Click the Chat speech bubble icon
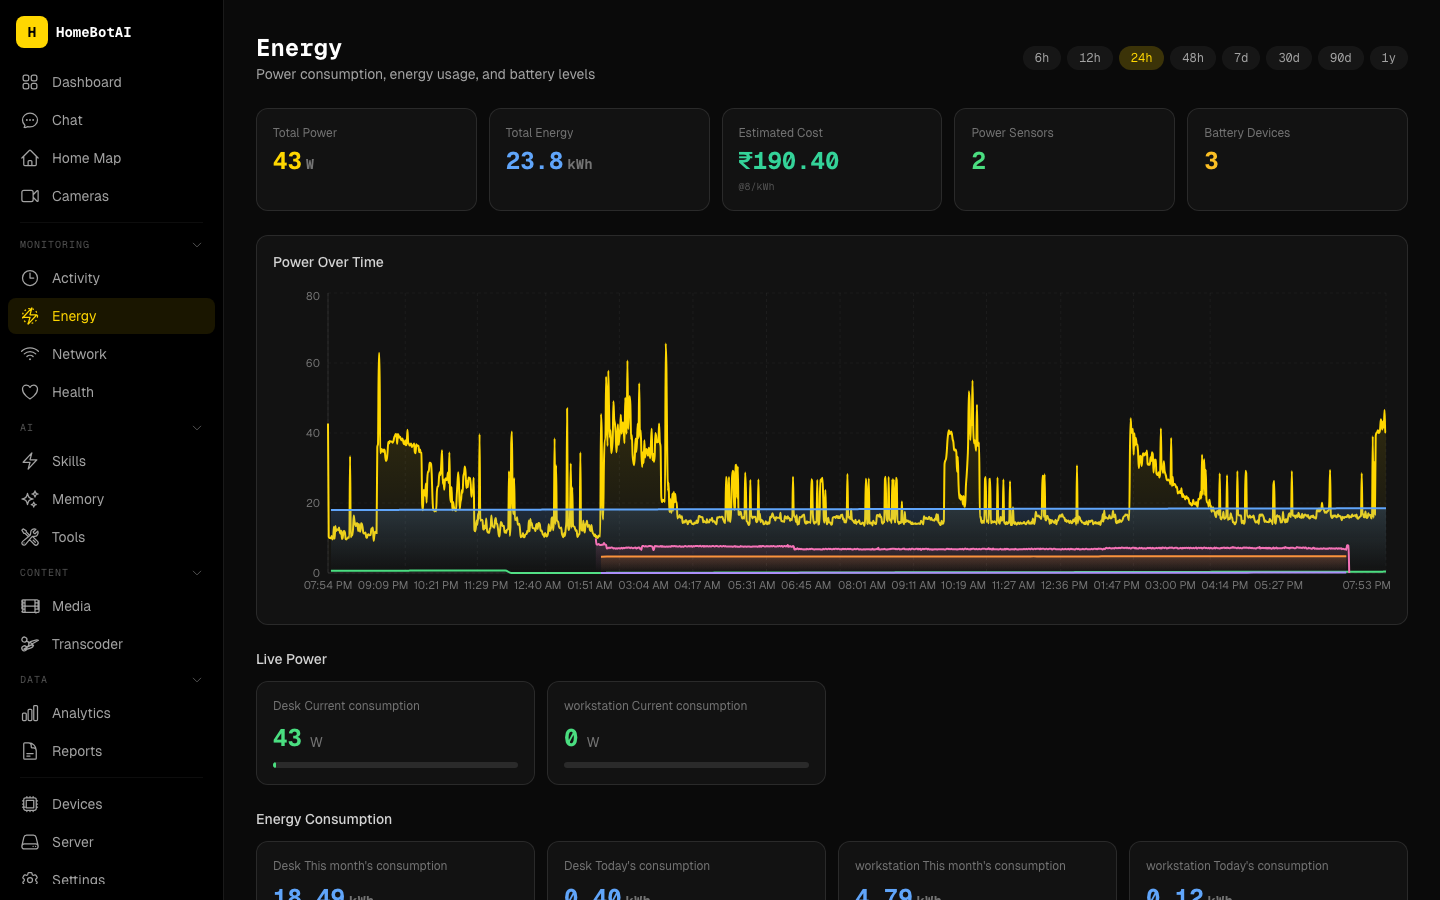Screen dimensions: 1440x900 point(30,120)
